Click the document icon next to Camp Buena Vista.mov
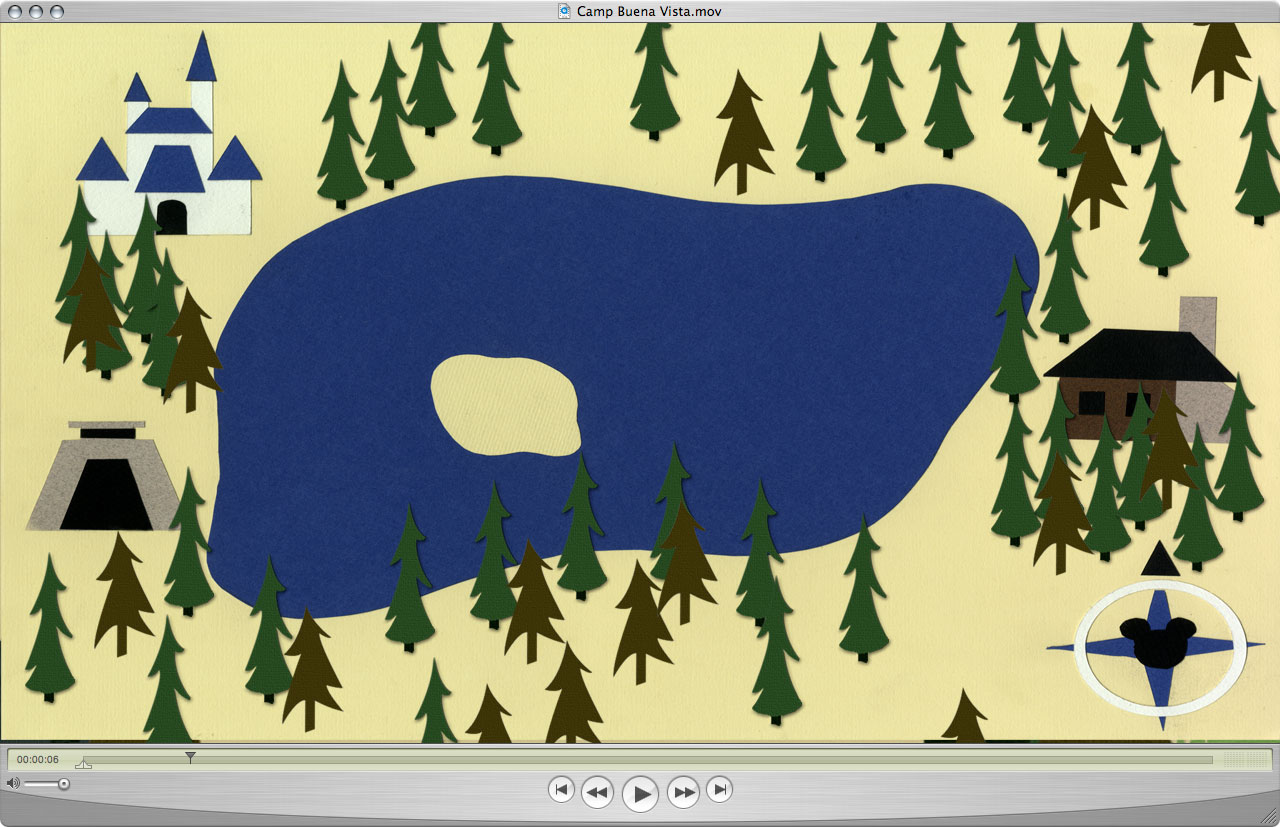The height and width of the screenshot is (827, 1280). click(565, 11)
